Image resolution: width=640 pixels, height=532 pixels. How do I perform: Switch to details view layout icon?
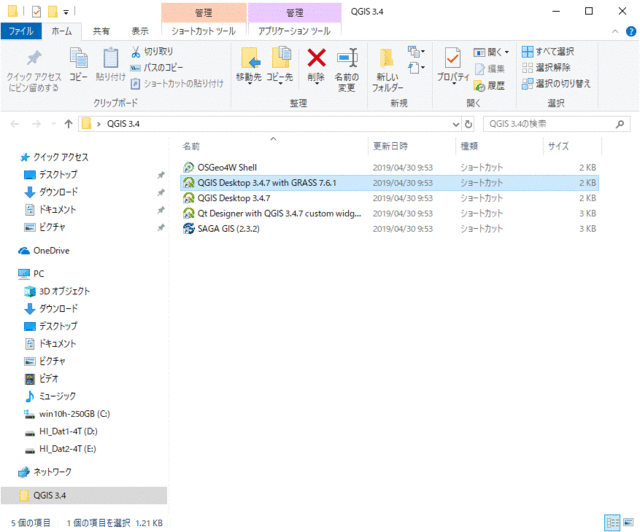(612, 523)
